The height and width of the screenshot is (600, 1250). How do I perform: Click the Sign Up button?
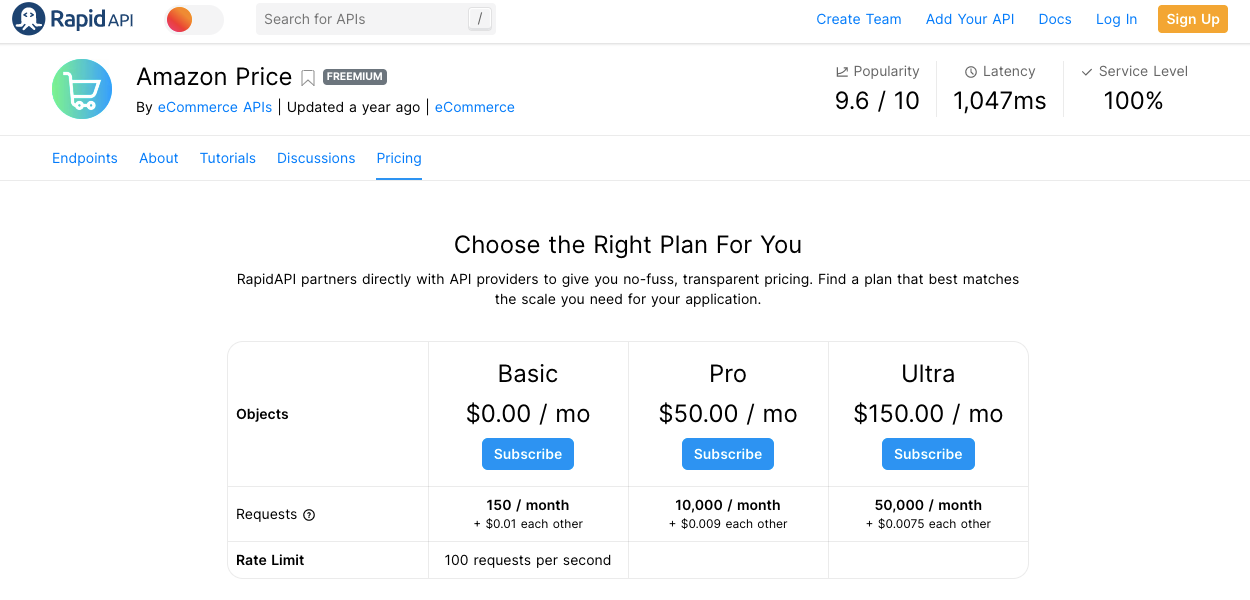(x=1192, y=18)
